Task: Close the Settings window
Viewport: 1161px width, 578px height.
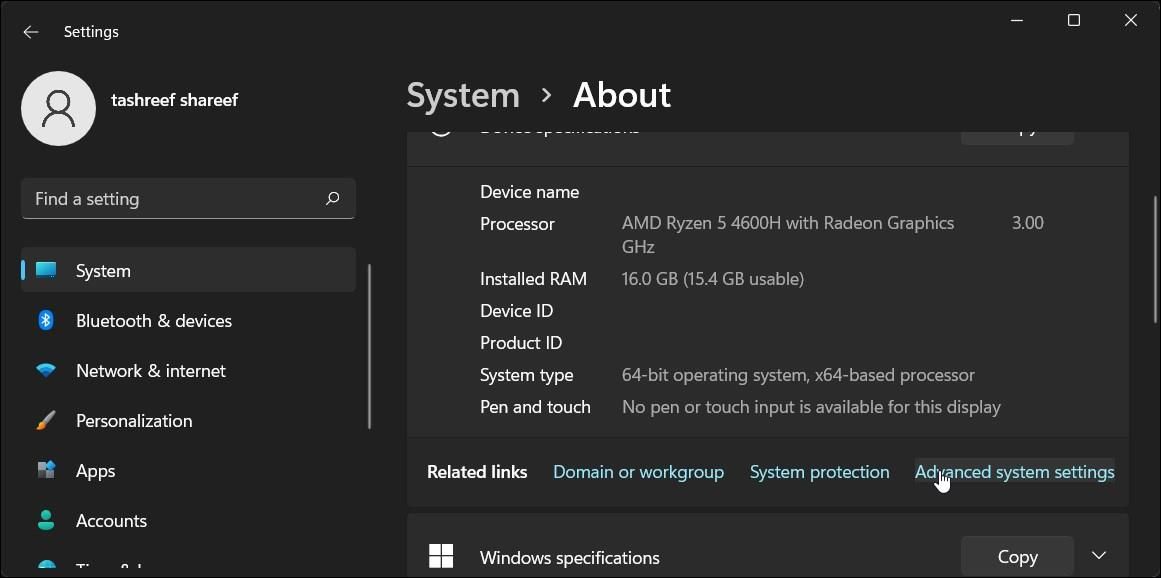Action: (1131, 21)
